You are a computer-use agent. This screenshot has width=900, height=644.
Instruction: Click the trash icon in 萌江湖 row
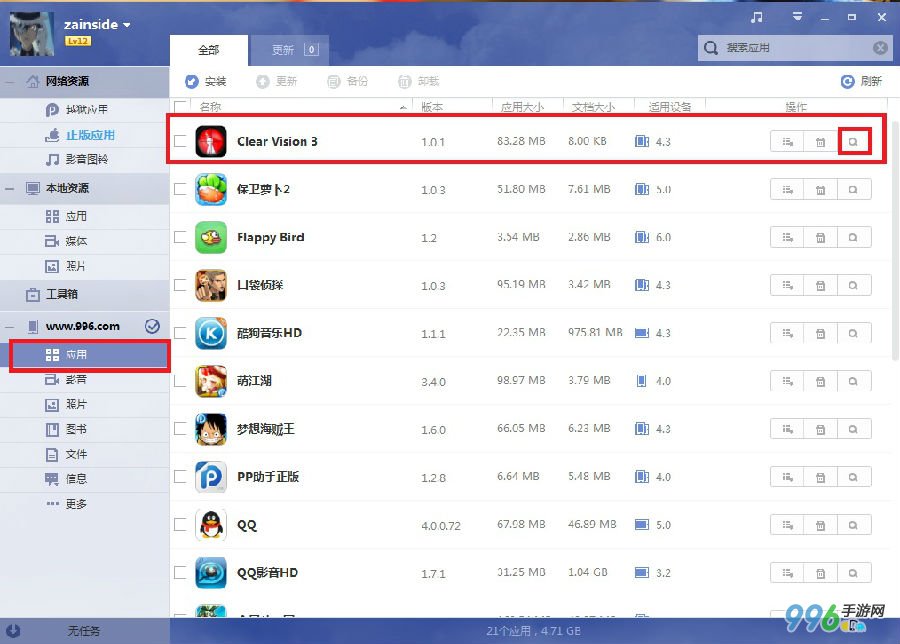tap(820, 381)
